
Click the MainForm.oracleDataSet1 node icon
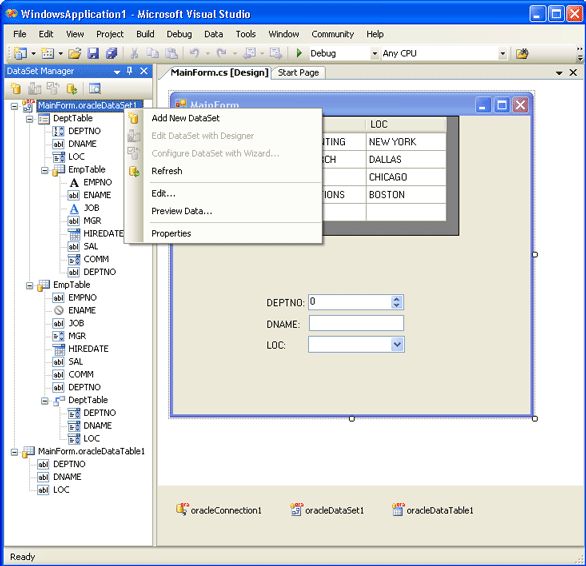[x=28, y=106]
